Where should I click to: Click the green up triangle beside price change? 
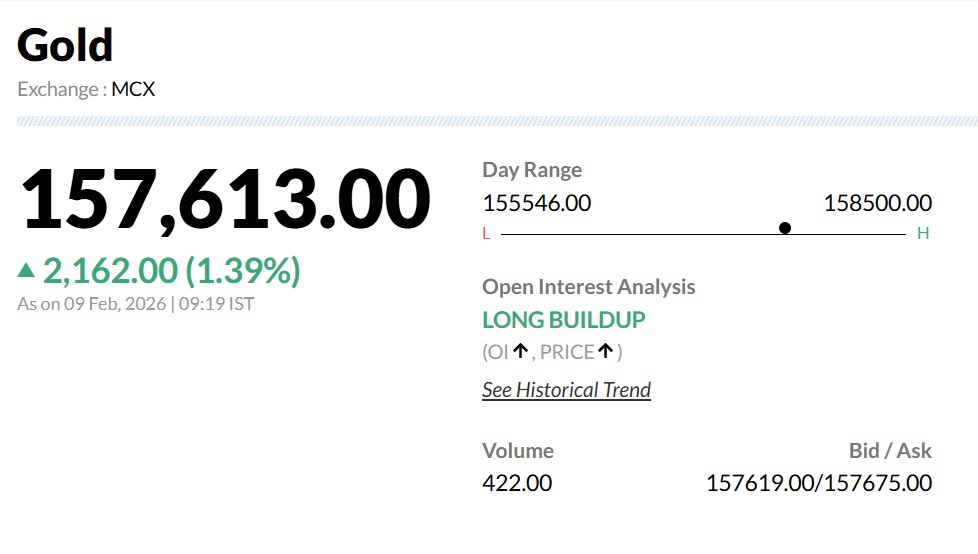point(26,270)
